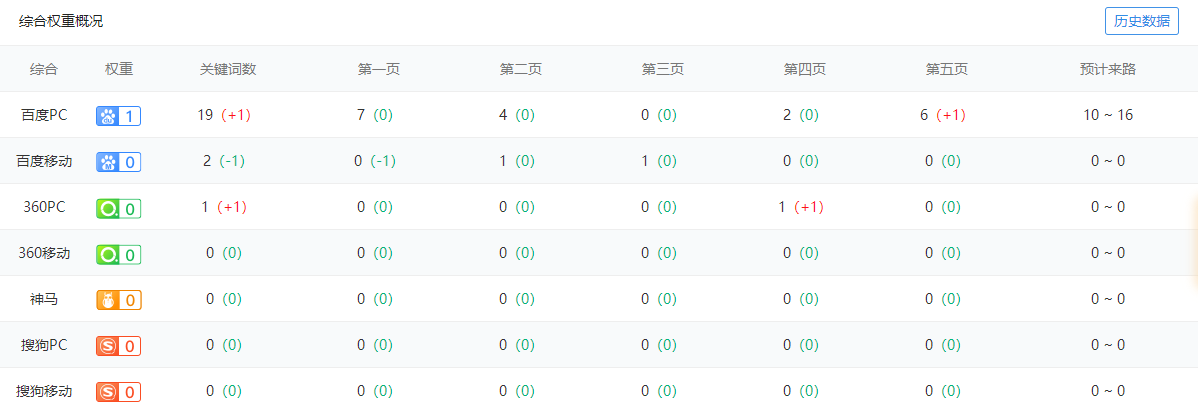This screenshot has width=1198, height=411.
Task: Select the 搜狗移动 row label
Action: pyautogui.click(x=44, y=391)
